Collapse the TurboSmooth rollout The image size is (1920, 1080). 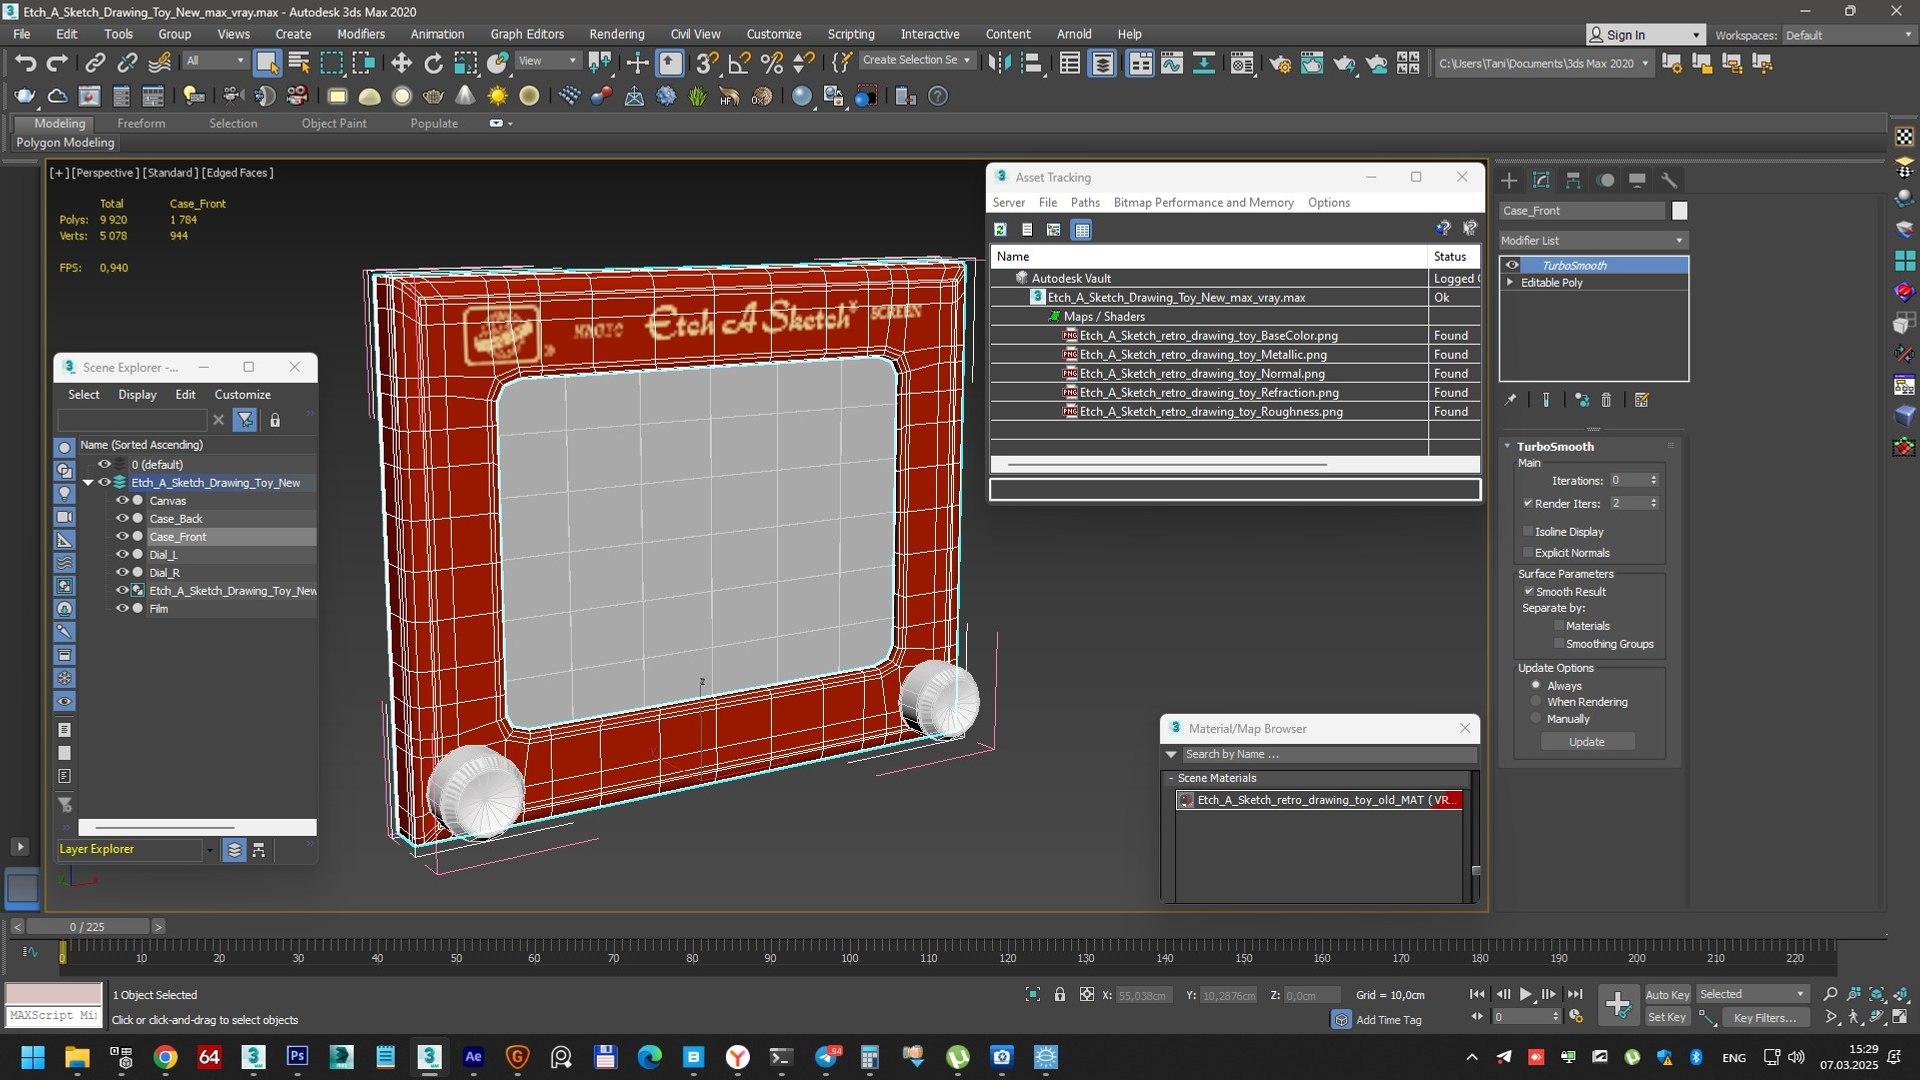pos(1508,447)
